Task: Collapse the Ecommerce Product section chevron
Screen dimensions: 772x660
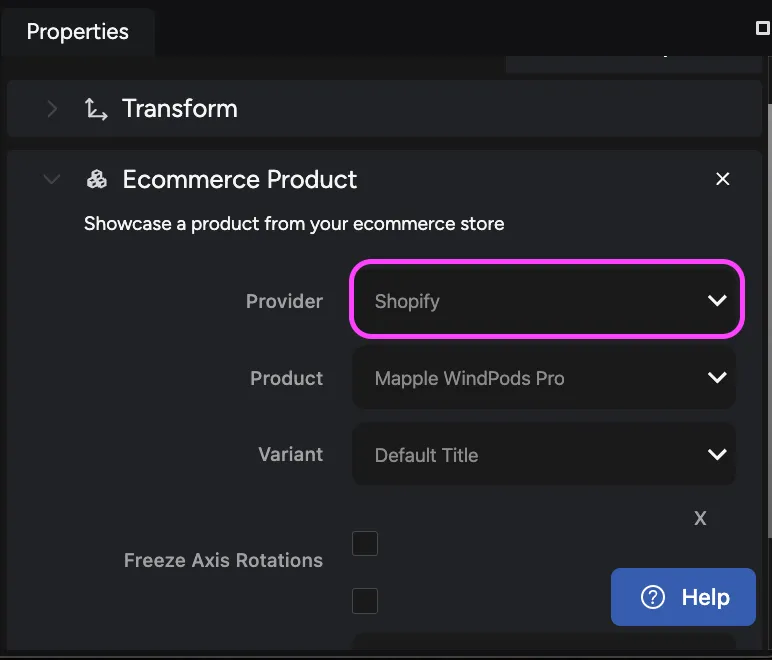Action: coord(52,180)
